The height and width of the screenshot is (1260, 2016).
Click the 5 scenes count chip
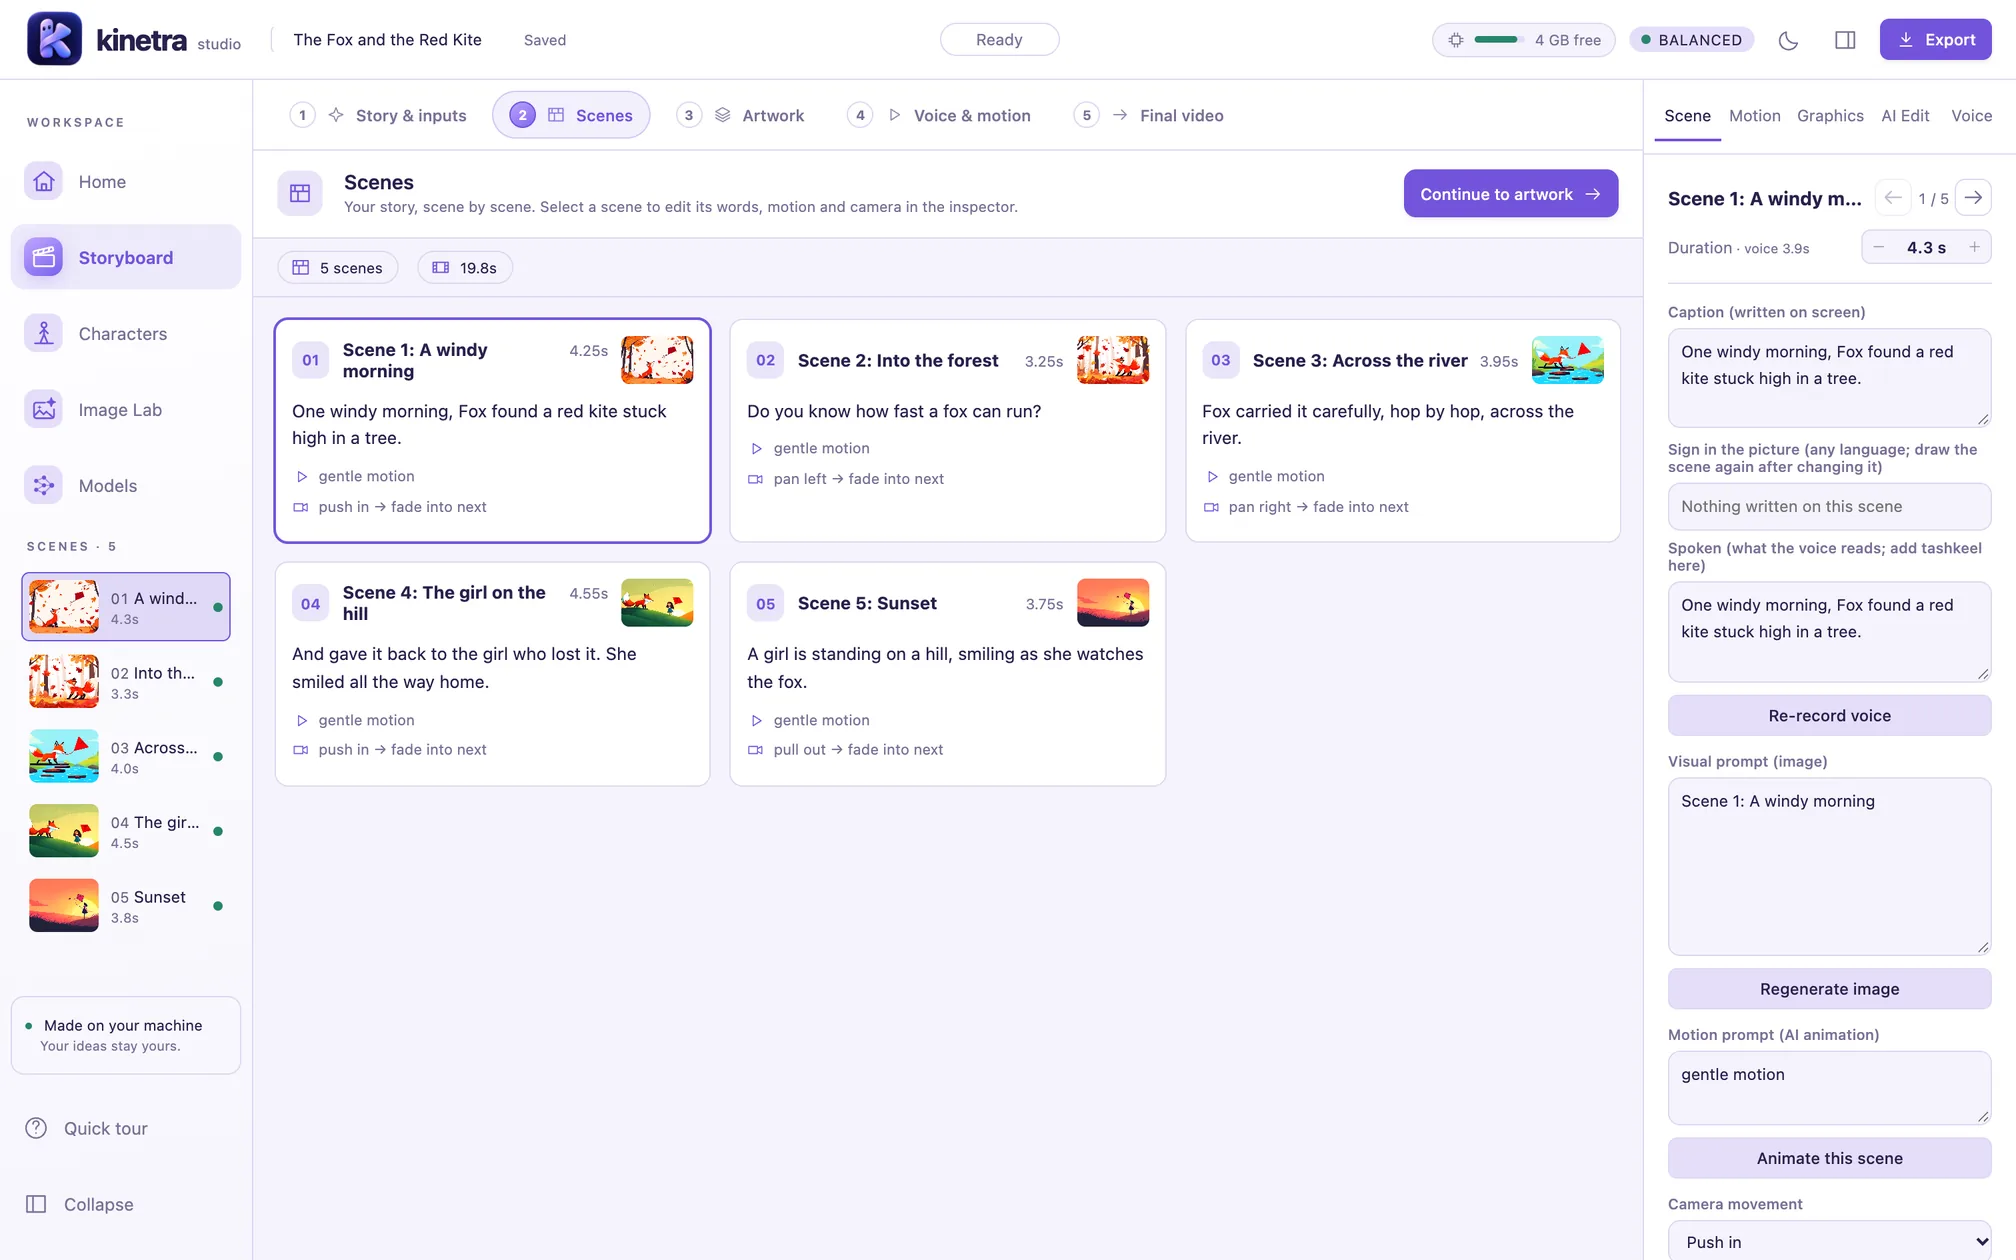pos(337,268)
